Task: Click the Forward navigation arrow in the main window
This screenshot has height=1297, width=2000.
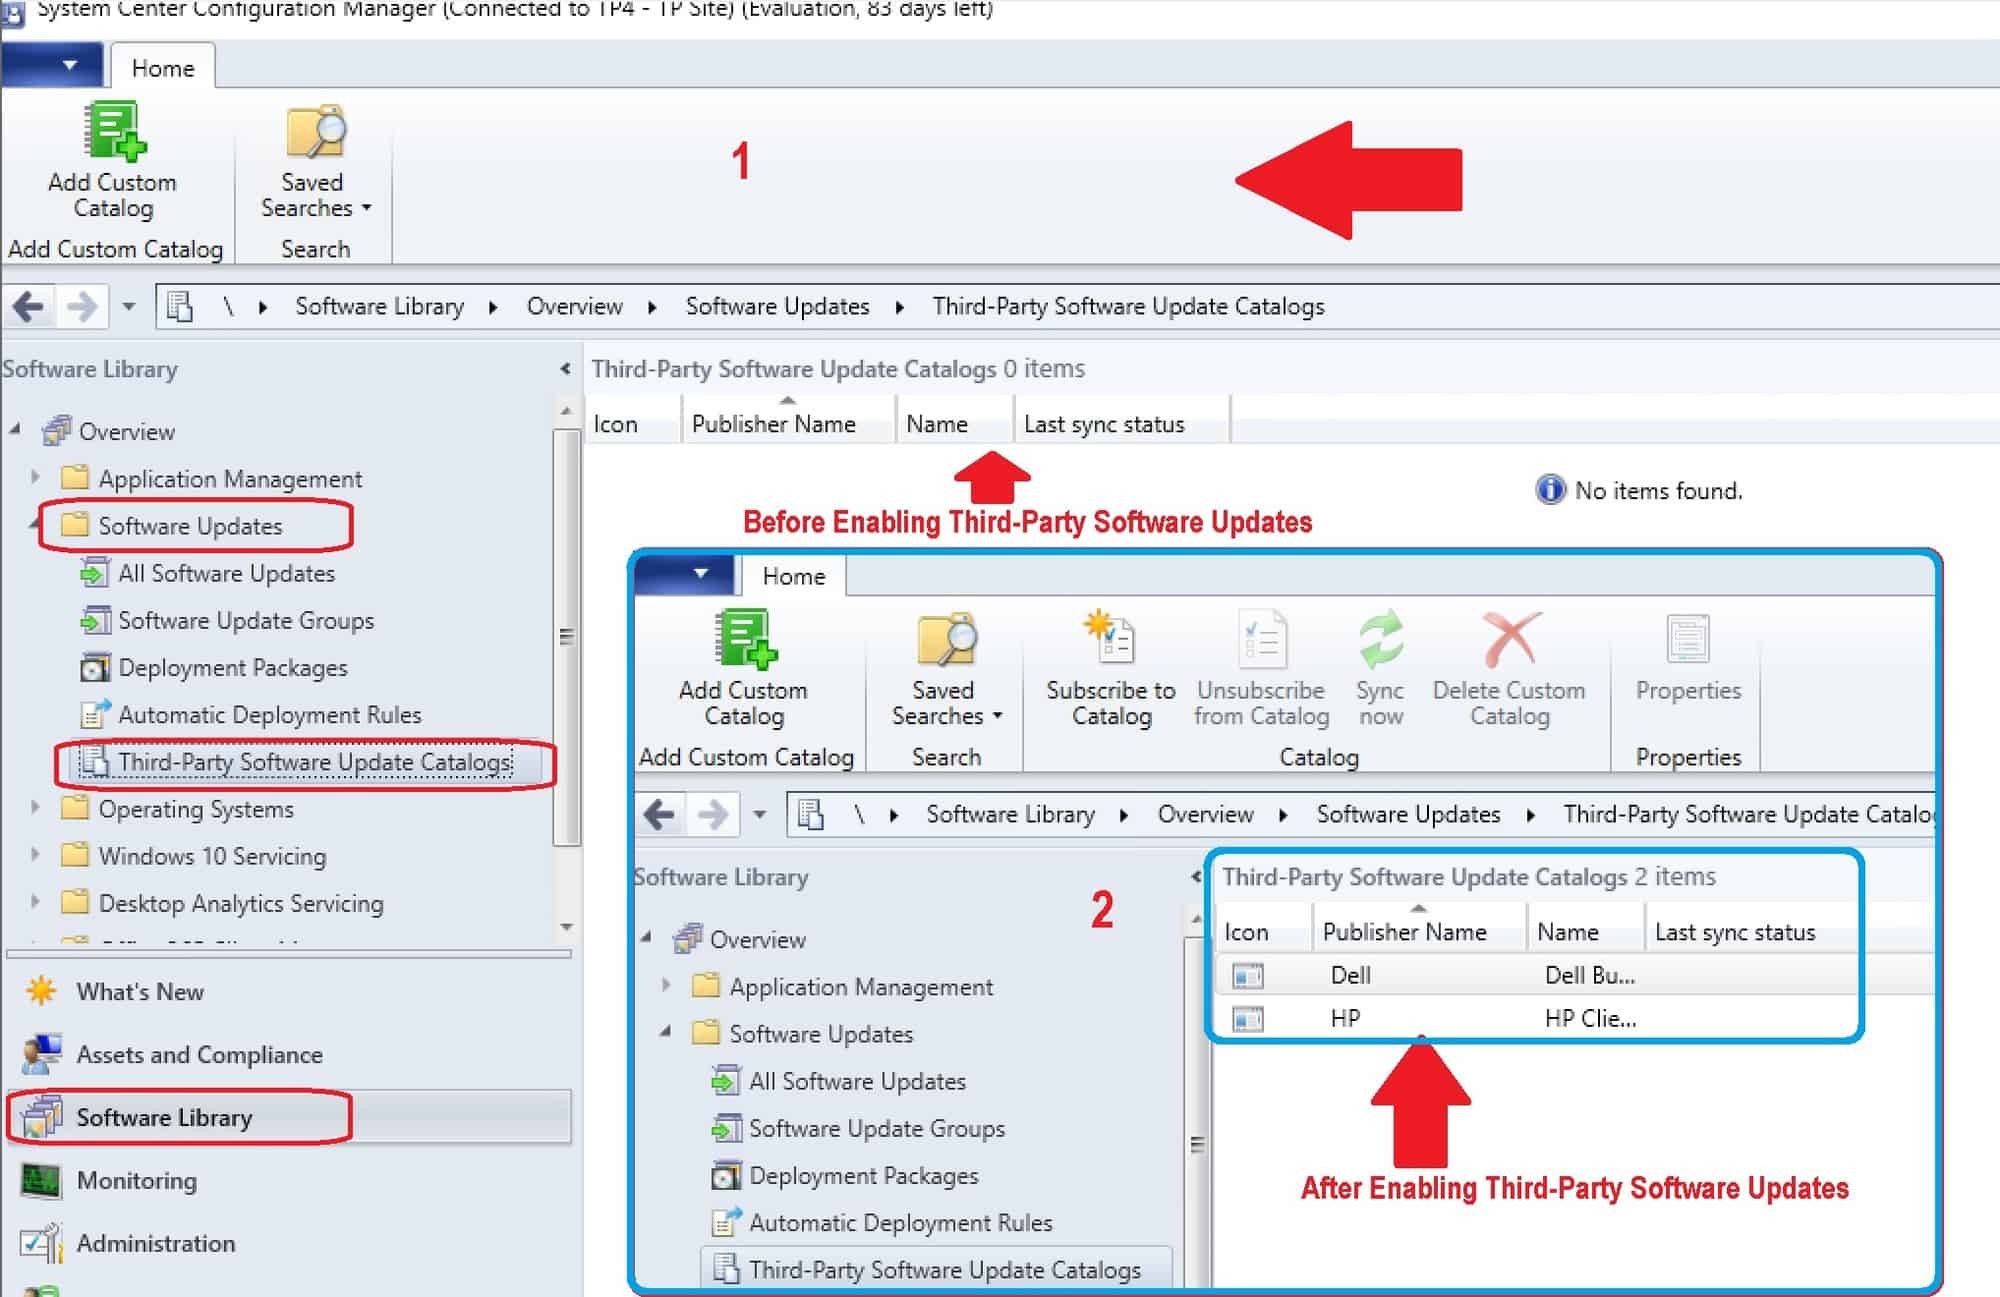Action: 81,306
